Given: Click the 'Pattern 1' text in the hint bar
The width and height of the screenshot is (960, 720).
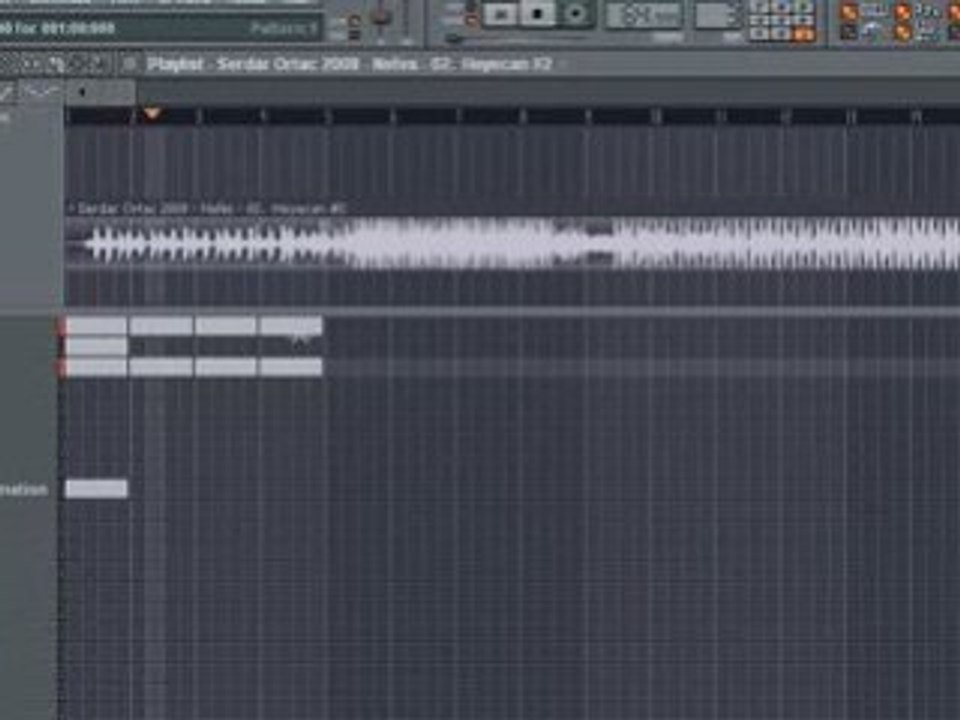Looking at the screenshot, I should click(283, 28).
